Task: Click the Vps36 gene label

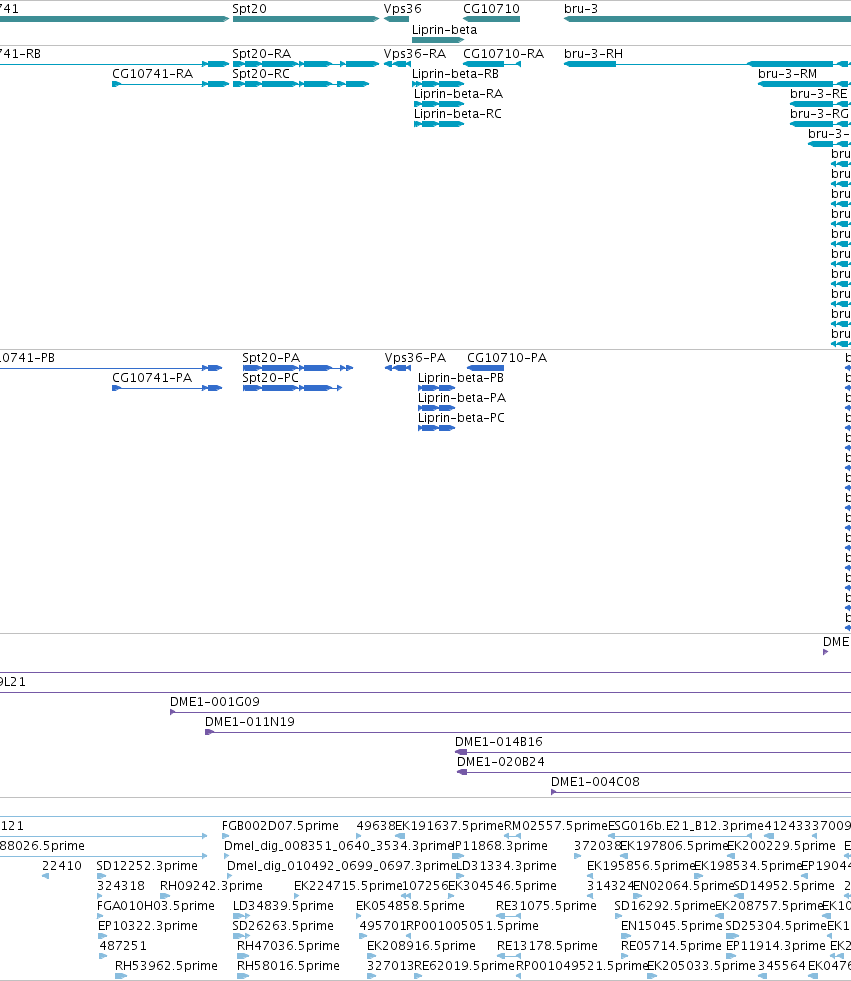Action: click(x=402, y=9)
